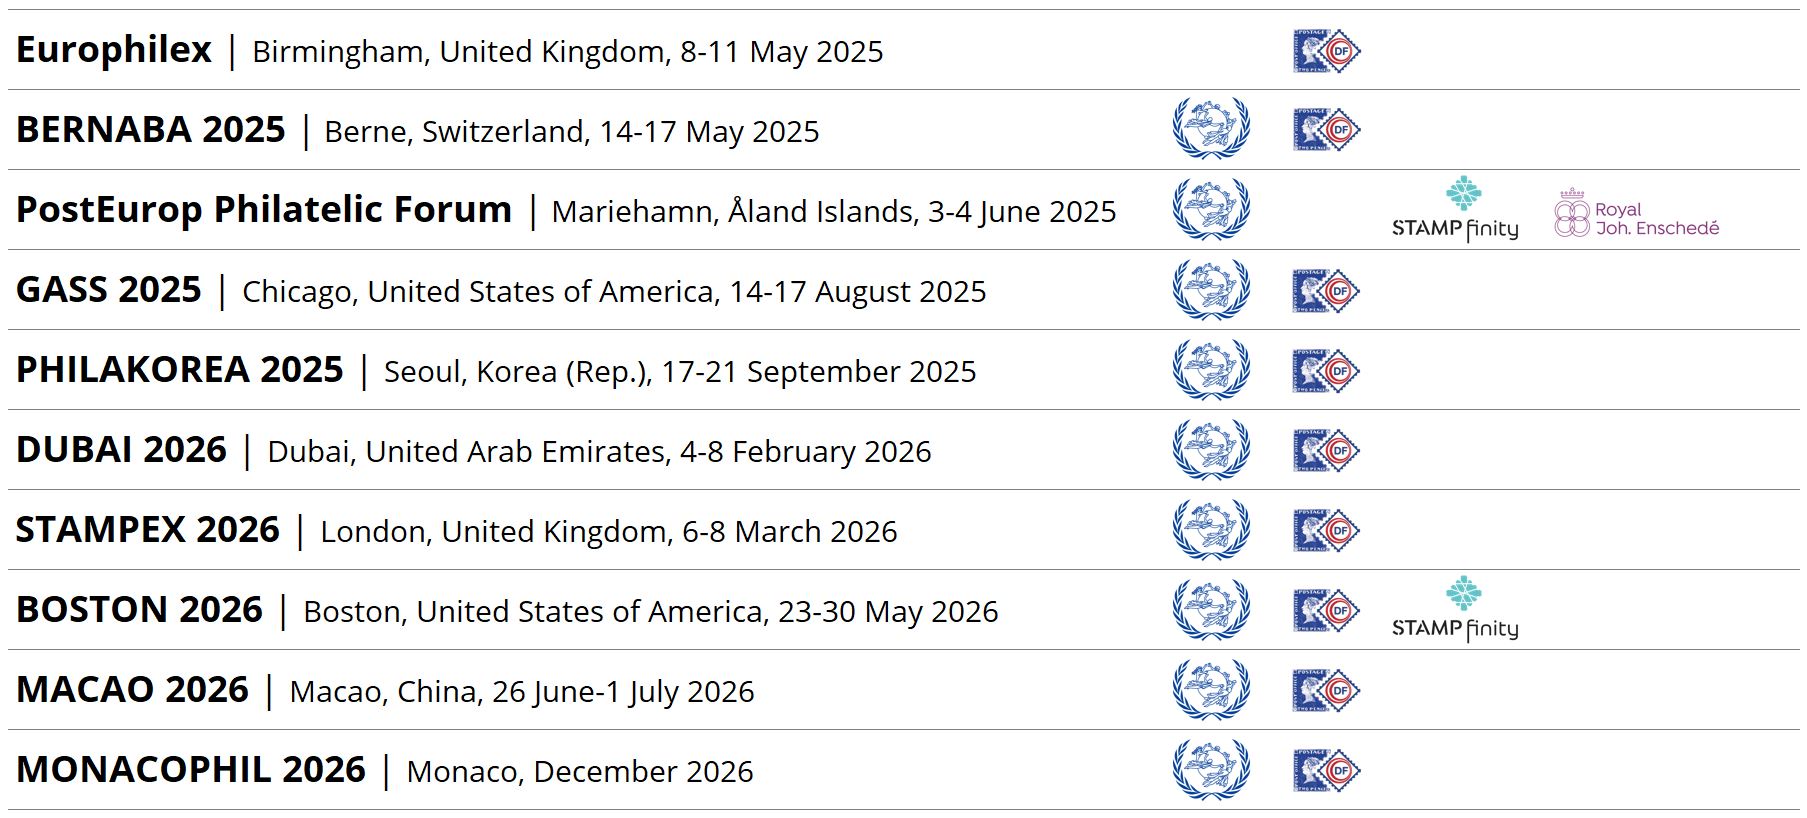Select the PostEurop Philatelic Forum heading
The image size is (1807, 818).
(264, 210)
